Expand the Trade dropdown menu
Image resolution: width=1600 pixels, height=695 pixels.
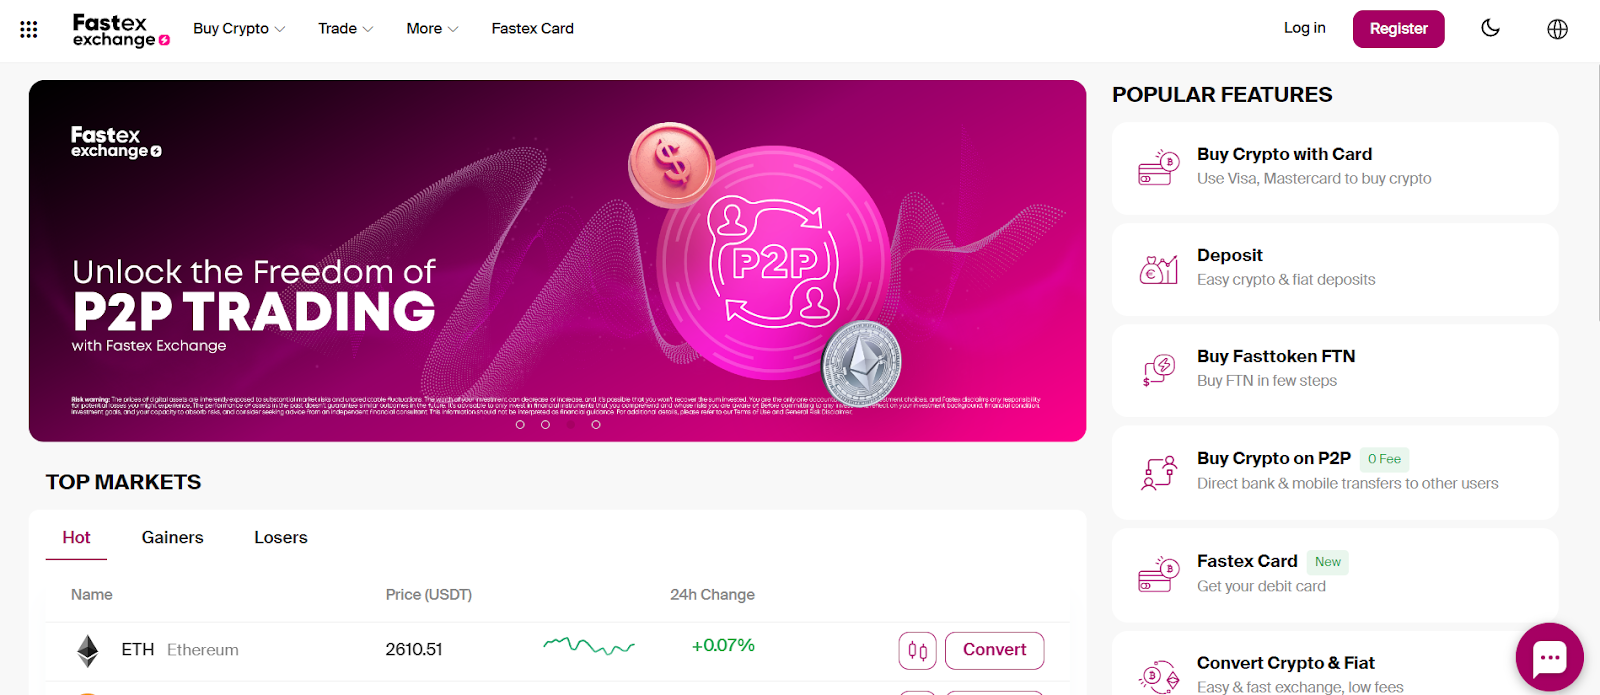pyautogui.click(x=345, y=29)
